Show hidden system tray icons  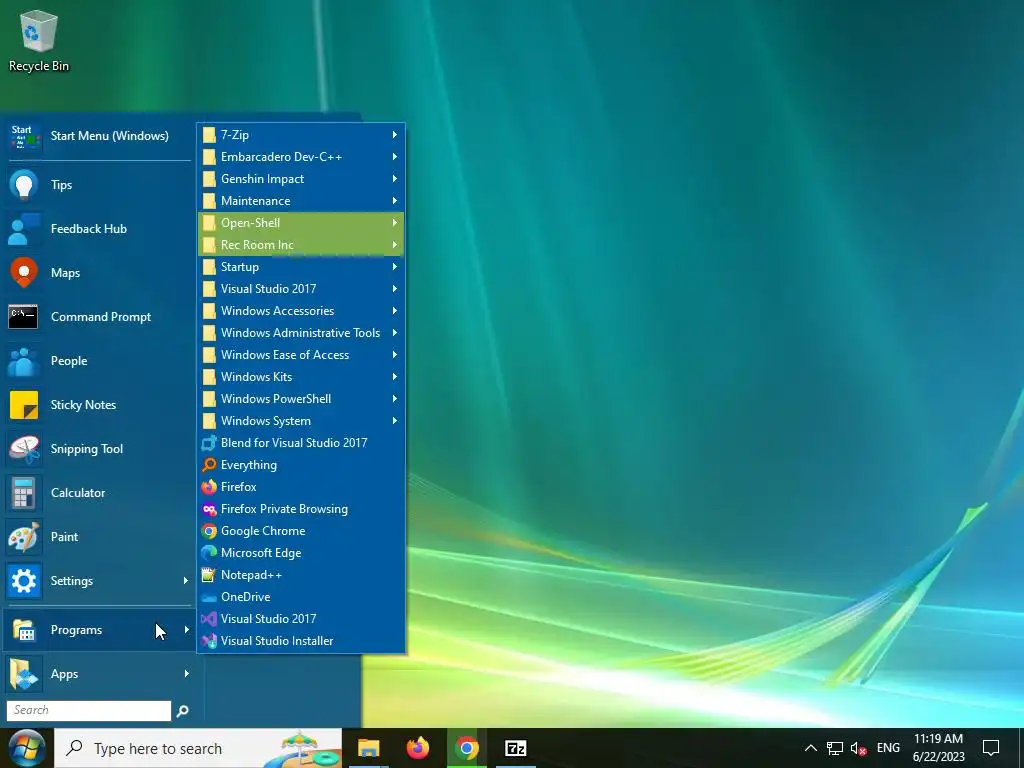(x=810, y=748)
